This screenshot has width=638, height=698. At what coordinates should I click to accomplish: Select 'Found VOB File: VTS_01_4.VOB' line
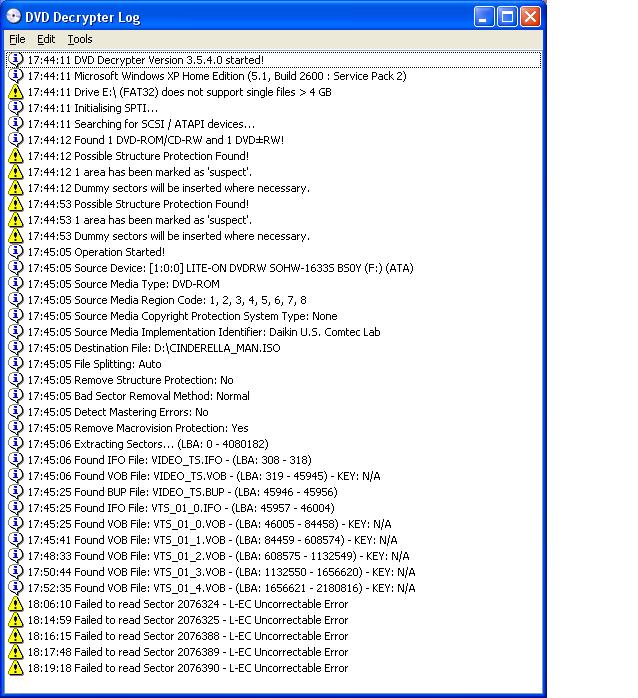221,588
